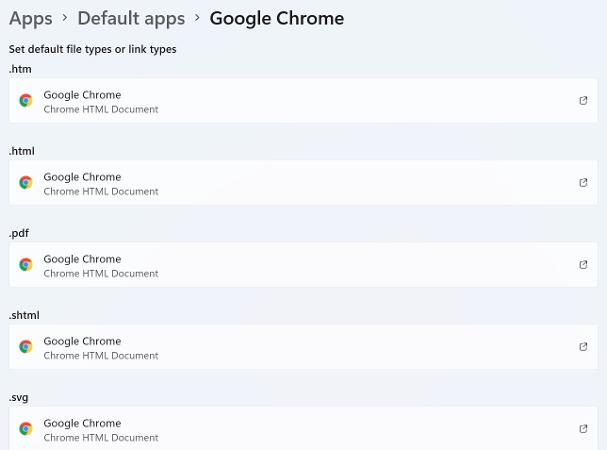Click 'Set default file types or link types' heading
The height and width of the screenshot is (450, 607).
click(93, 50)
